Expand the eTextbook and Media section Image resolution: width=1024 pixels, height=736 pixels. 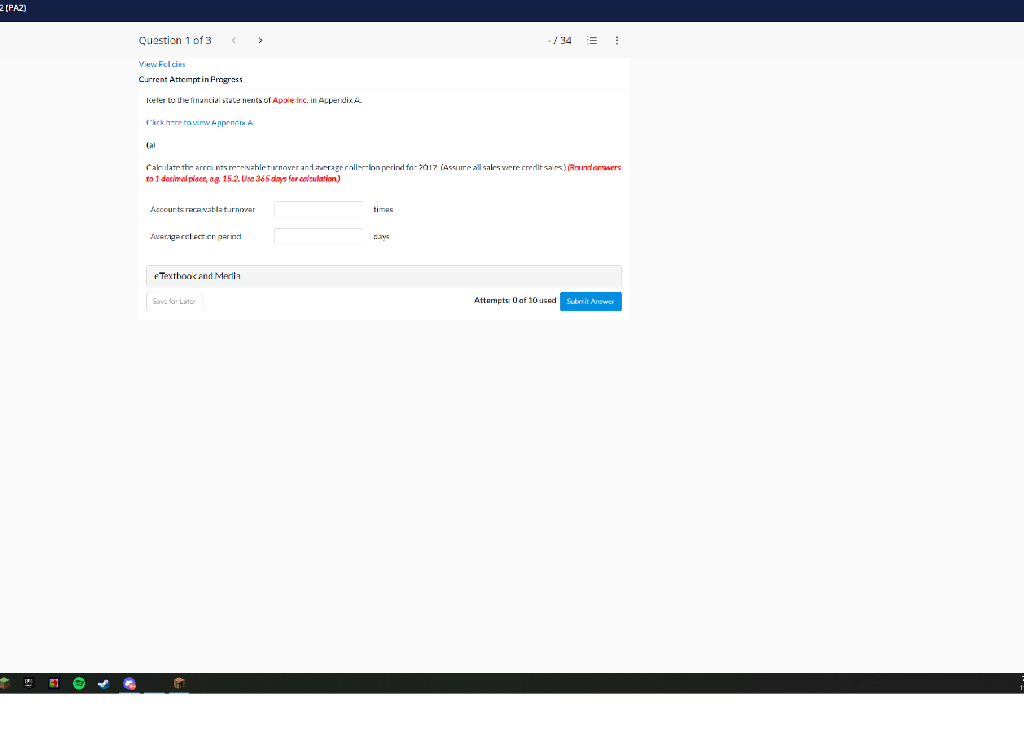pos(383,276)
